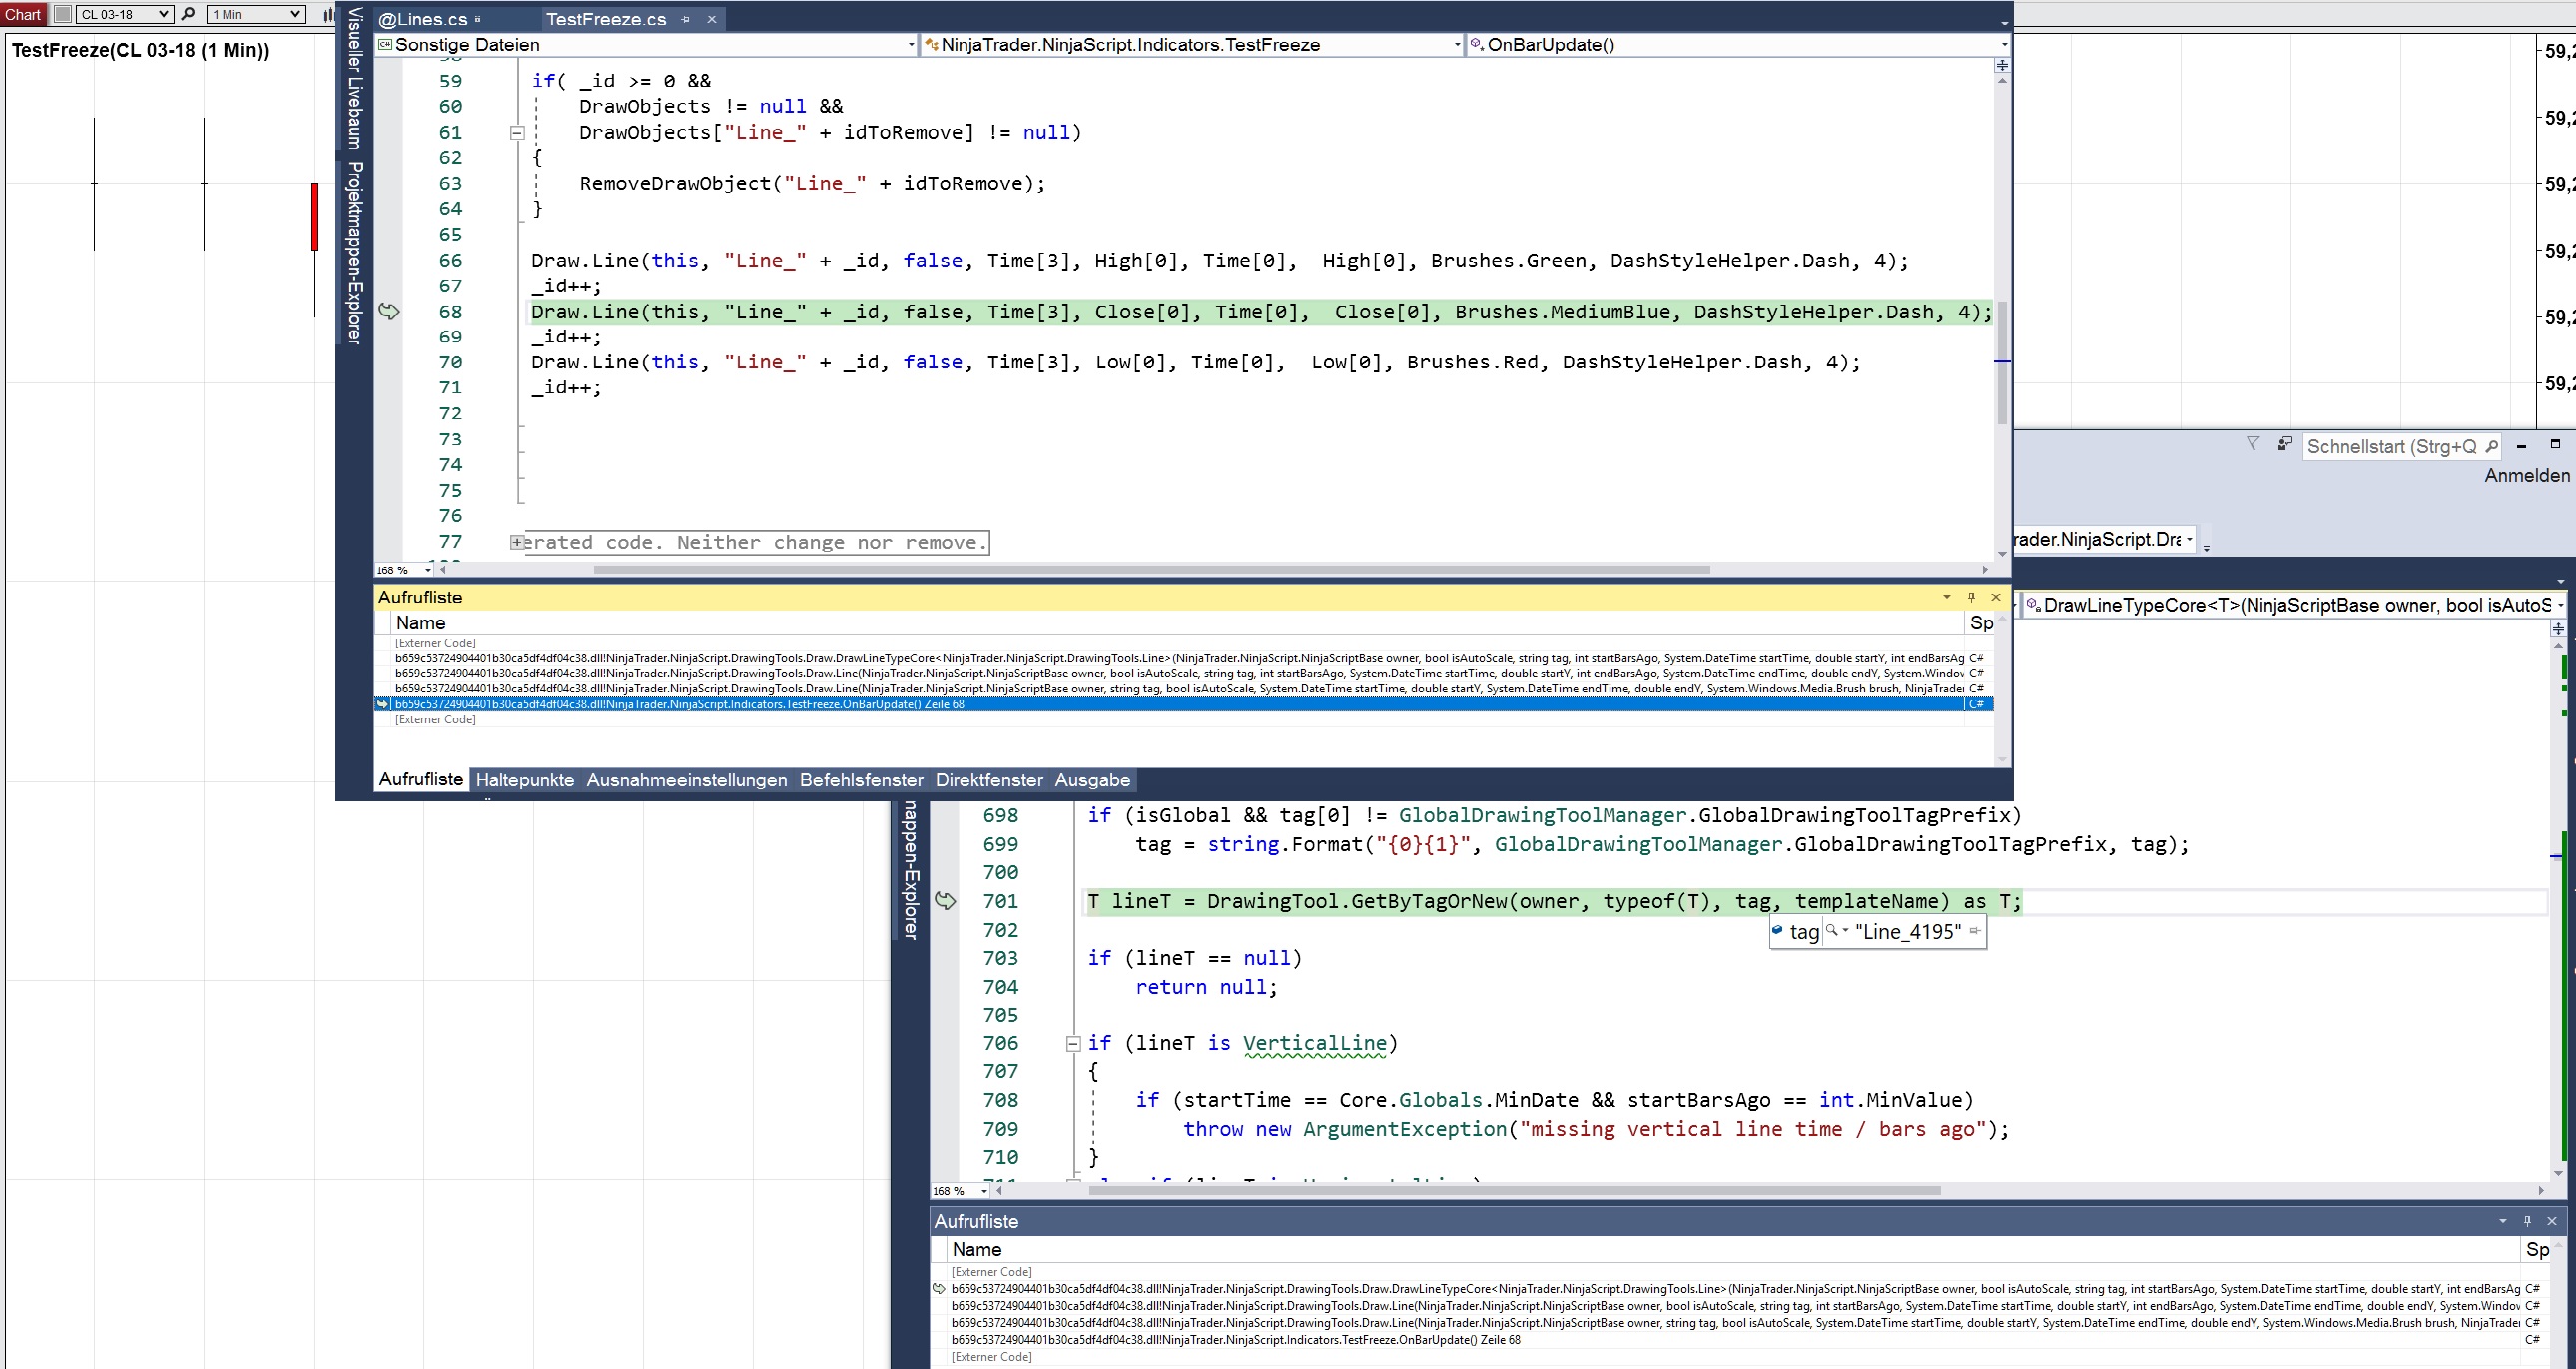Image resolution: width=2576 pixels, height=1369 pixels.
Task: Open the CL 03-18 instrument dropdown
Action: (164, 14)
